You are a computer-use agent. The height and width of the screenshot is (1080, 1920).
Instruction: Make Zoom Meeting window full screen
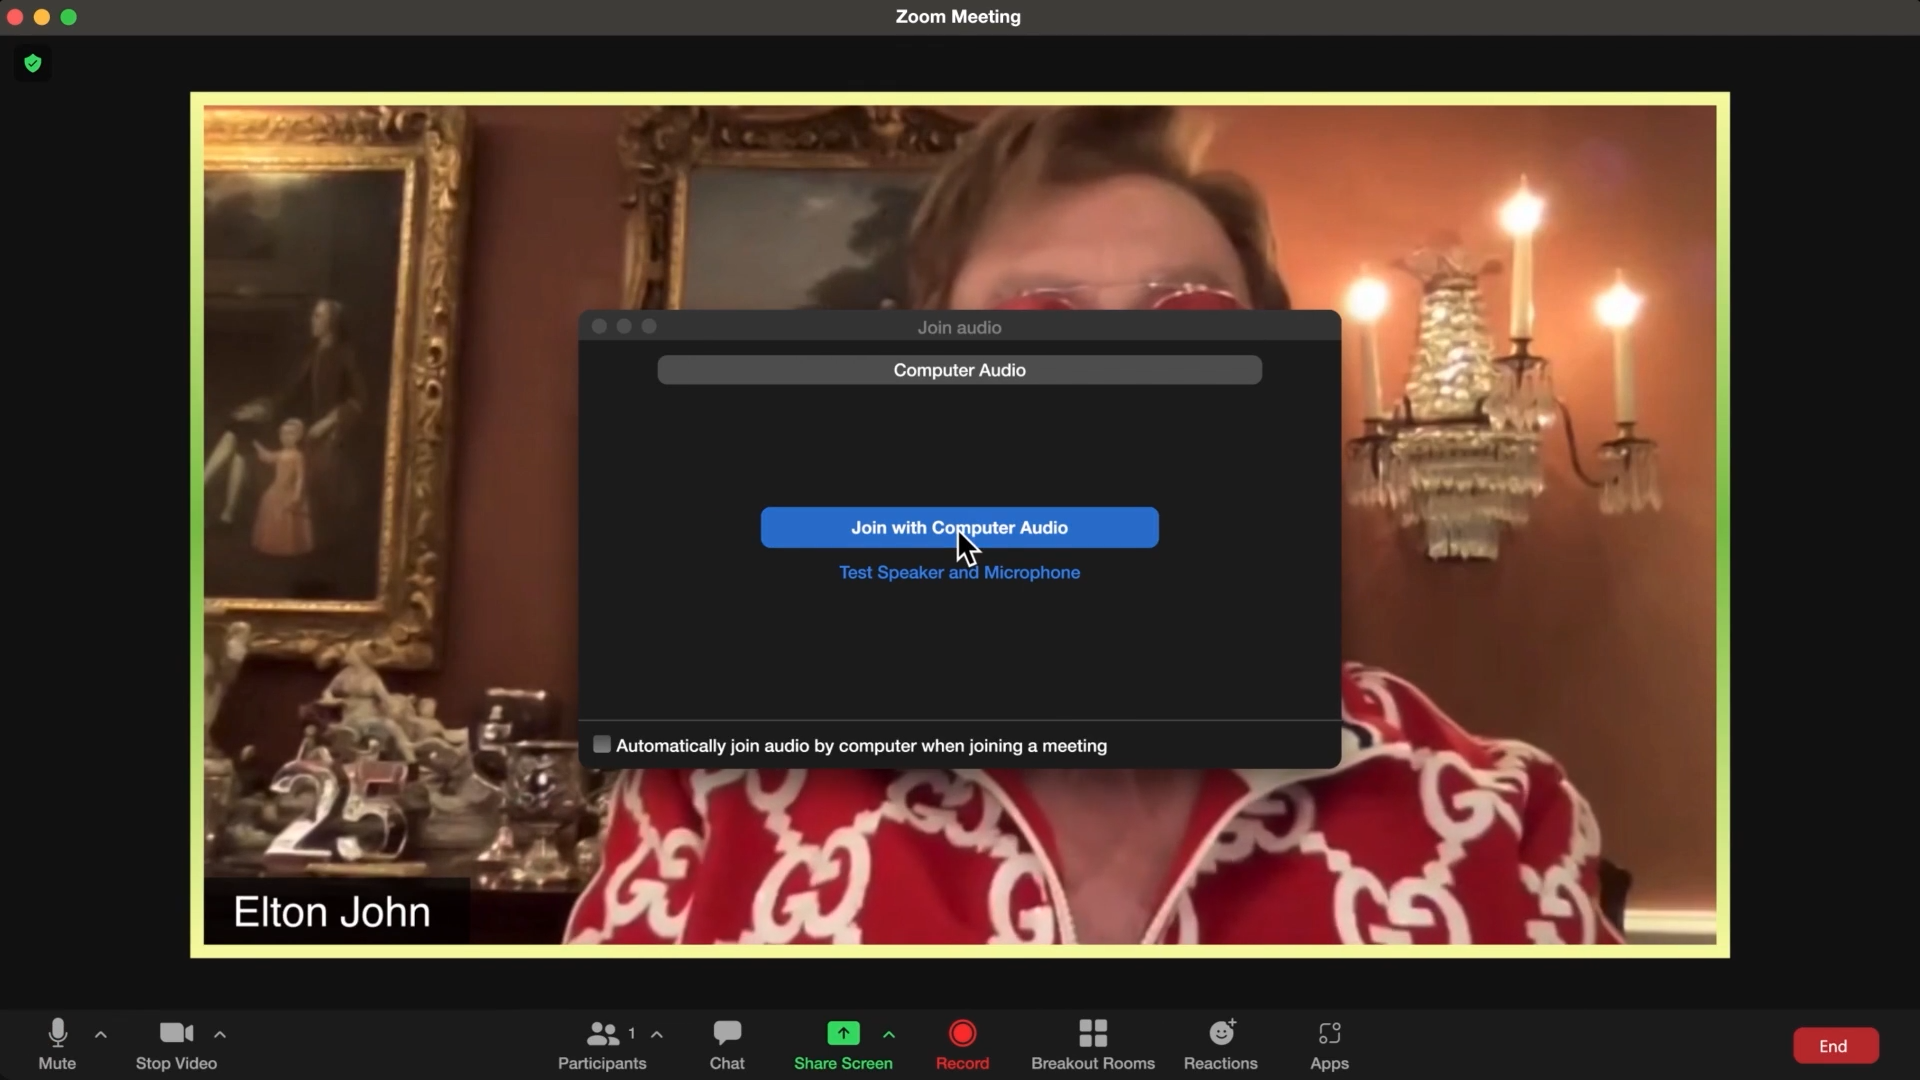pyautogui.click(x=69, y=17)
